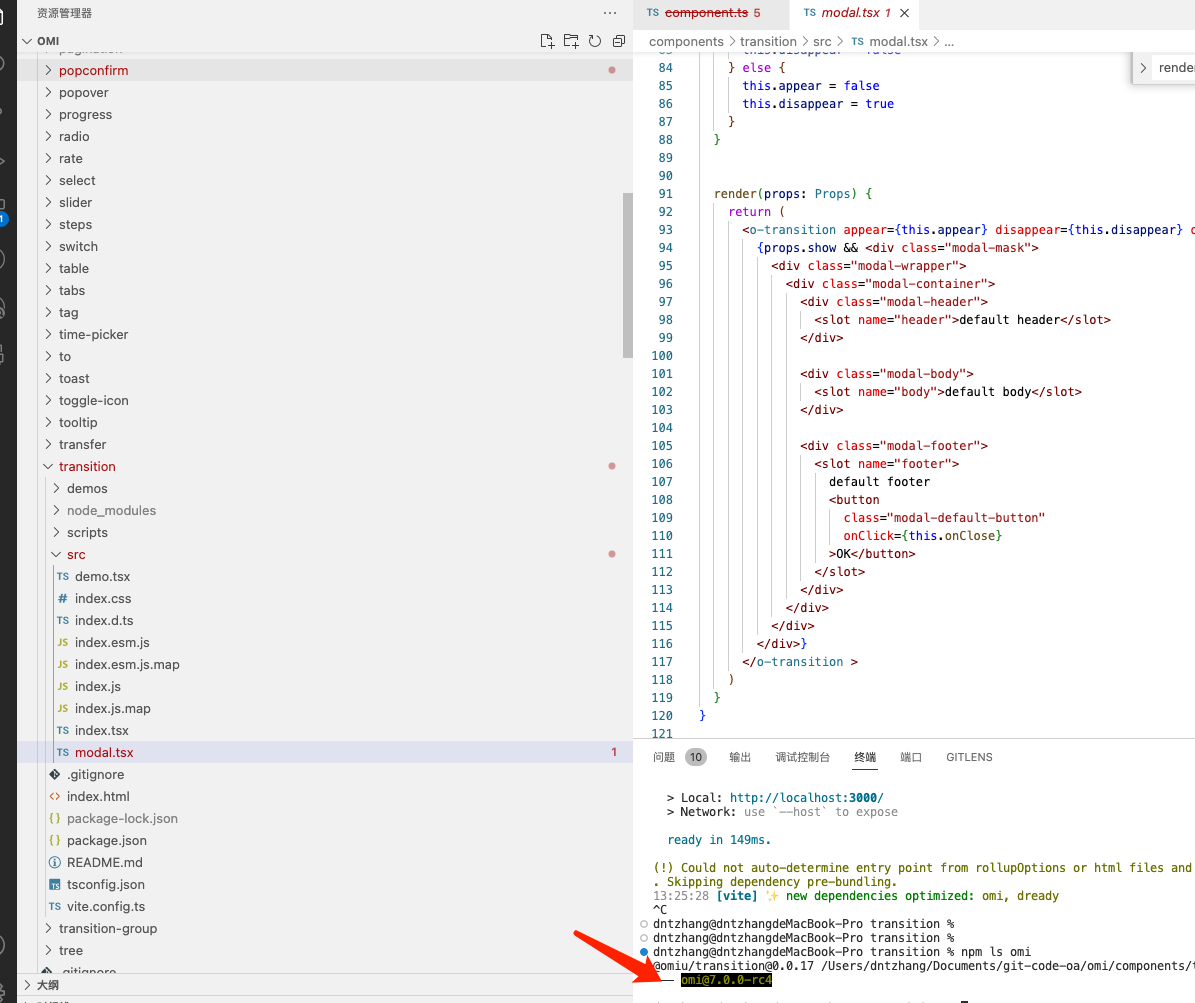Open the GITLENS panel tab

coord(969,757)
